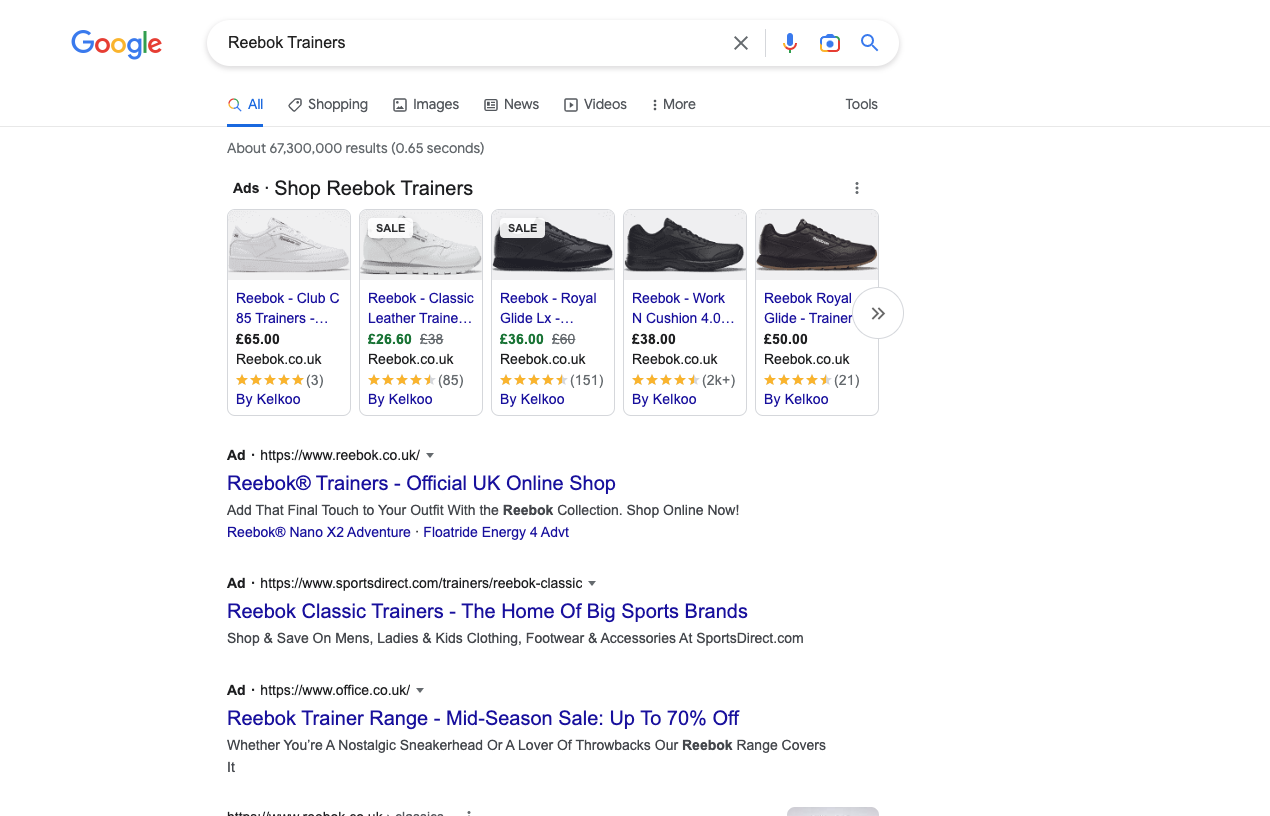
Task: Expand the arrow next to reebok.co.uk ad URL
Action: point(430,456)
